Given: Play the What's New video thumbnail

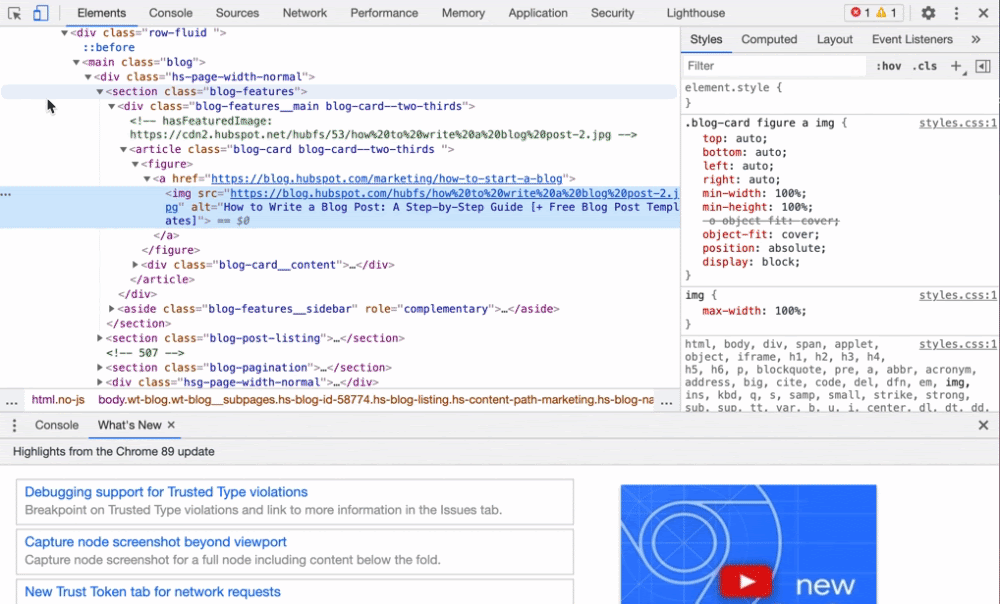Looking at the screenshot, I should tap(746, 580).
